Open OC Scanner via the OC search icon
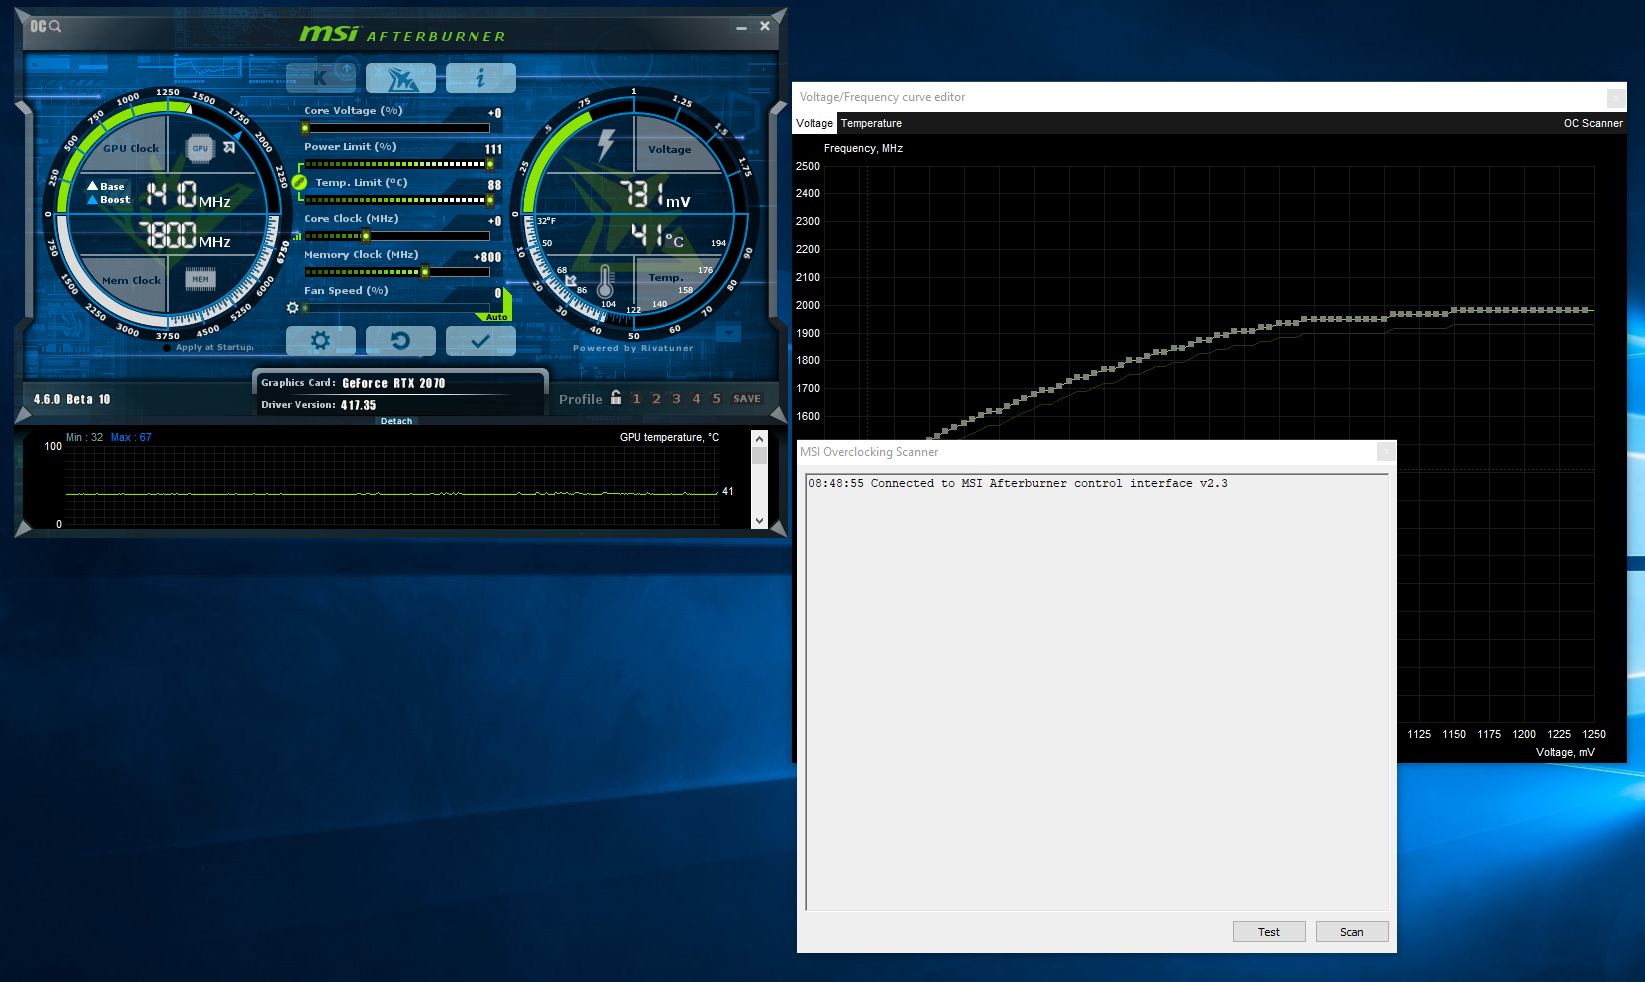 (x=45, y=26)
